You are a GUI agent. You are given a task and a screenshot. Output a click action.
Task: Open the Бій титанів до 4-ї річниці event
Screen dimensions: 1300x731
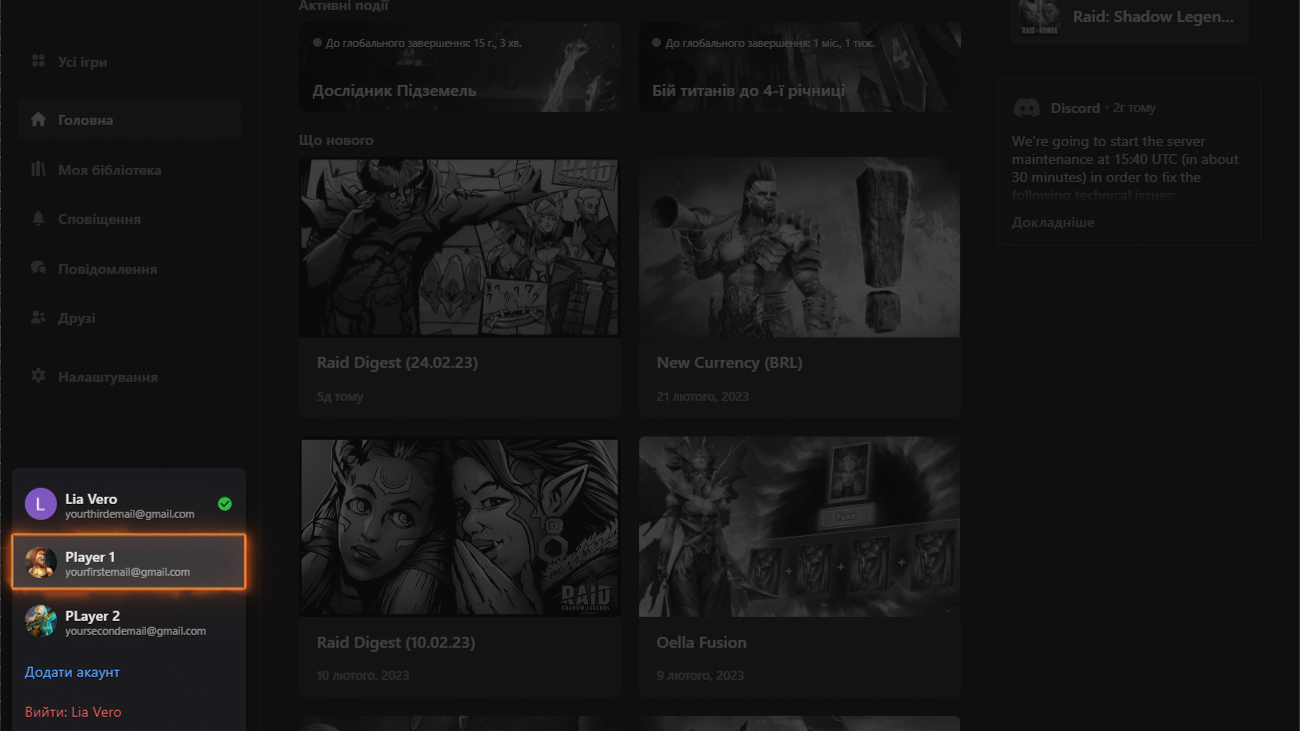point(800,67)
